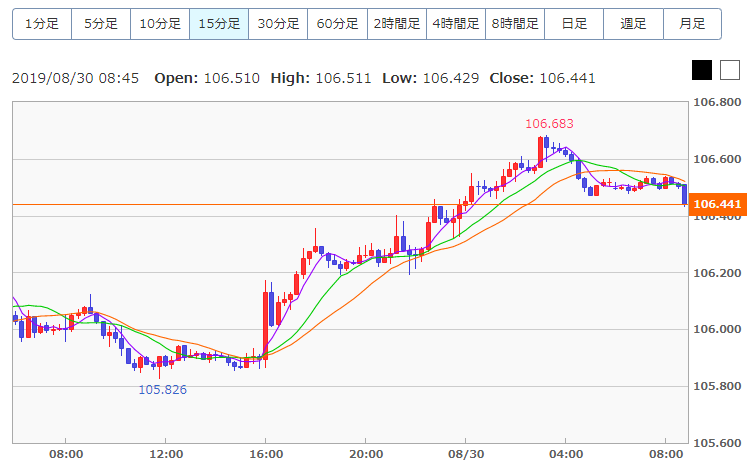This screenshot has height=468, width=752.
Task: Show the monthly 月足 chart
Action: (692, 24)
